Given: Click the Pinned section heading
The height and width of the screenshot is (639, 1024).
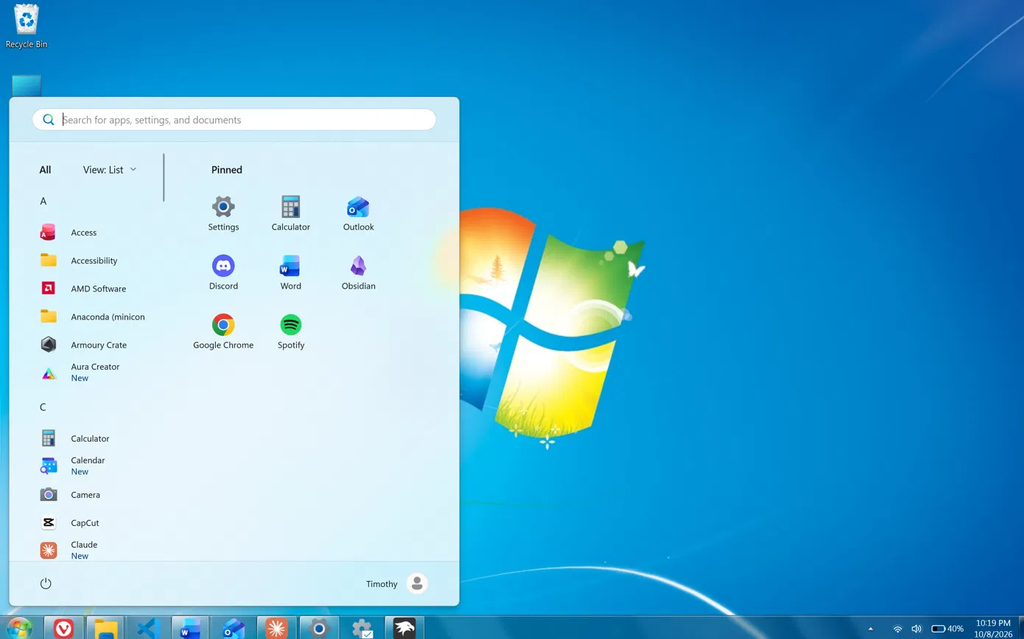Looking at the screenshot, I should tap(227, 170).
